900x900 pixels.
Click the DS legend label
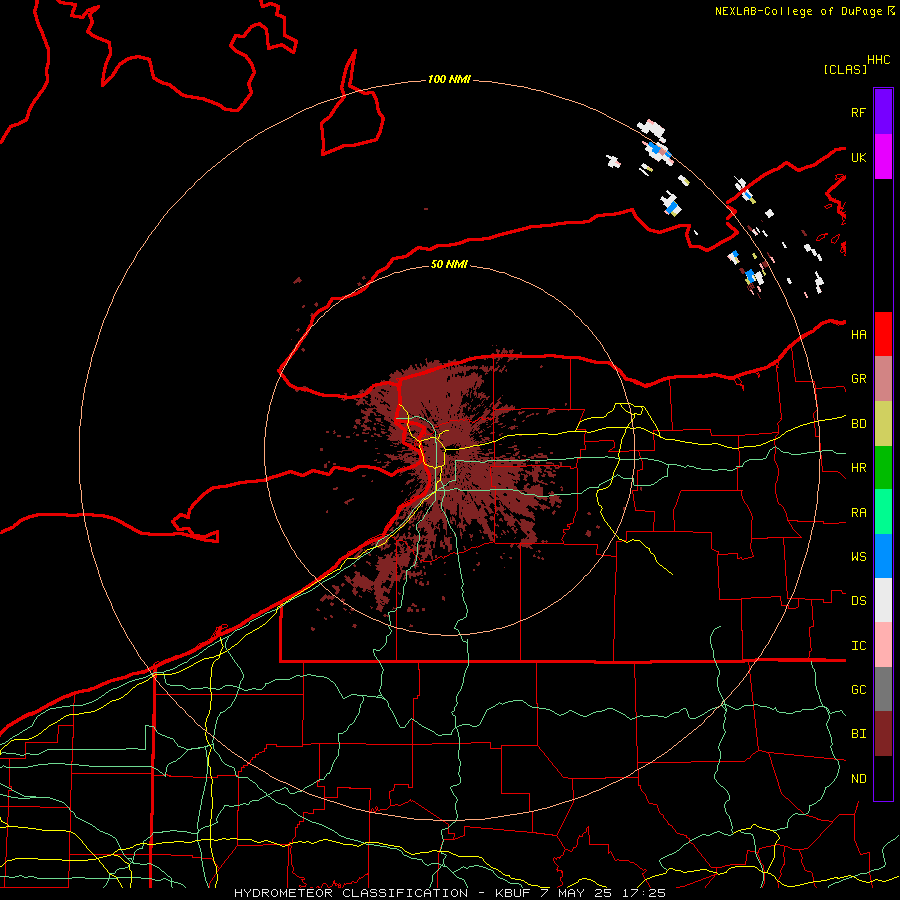click(x=859, y=601)
